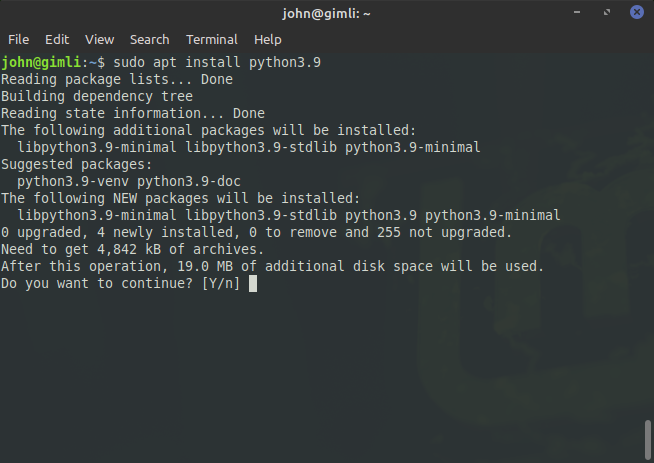Image resolution: width=654 pixels, height=463 pixels.
Task: Click the 'sudo apt install python3.9' command
Action: click(x=217, y=63)
